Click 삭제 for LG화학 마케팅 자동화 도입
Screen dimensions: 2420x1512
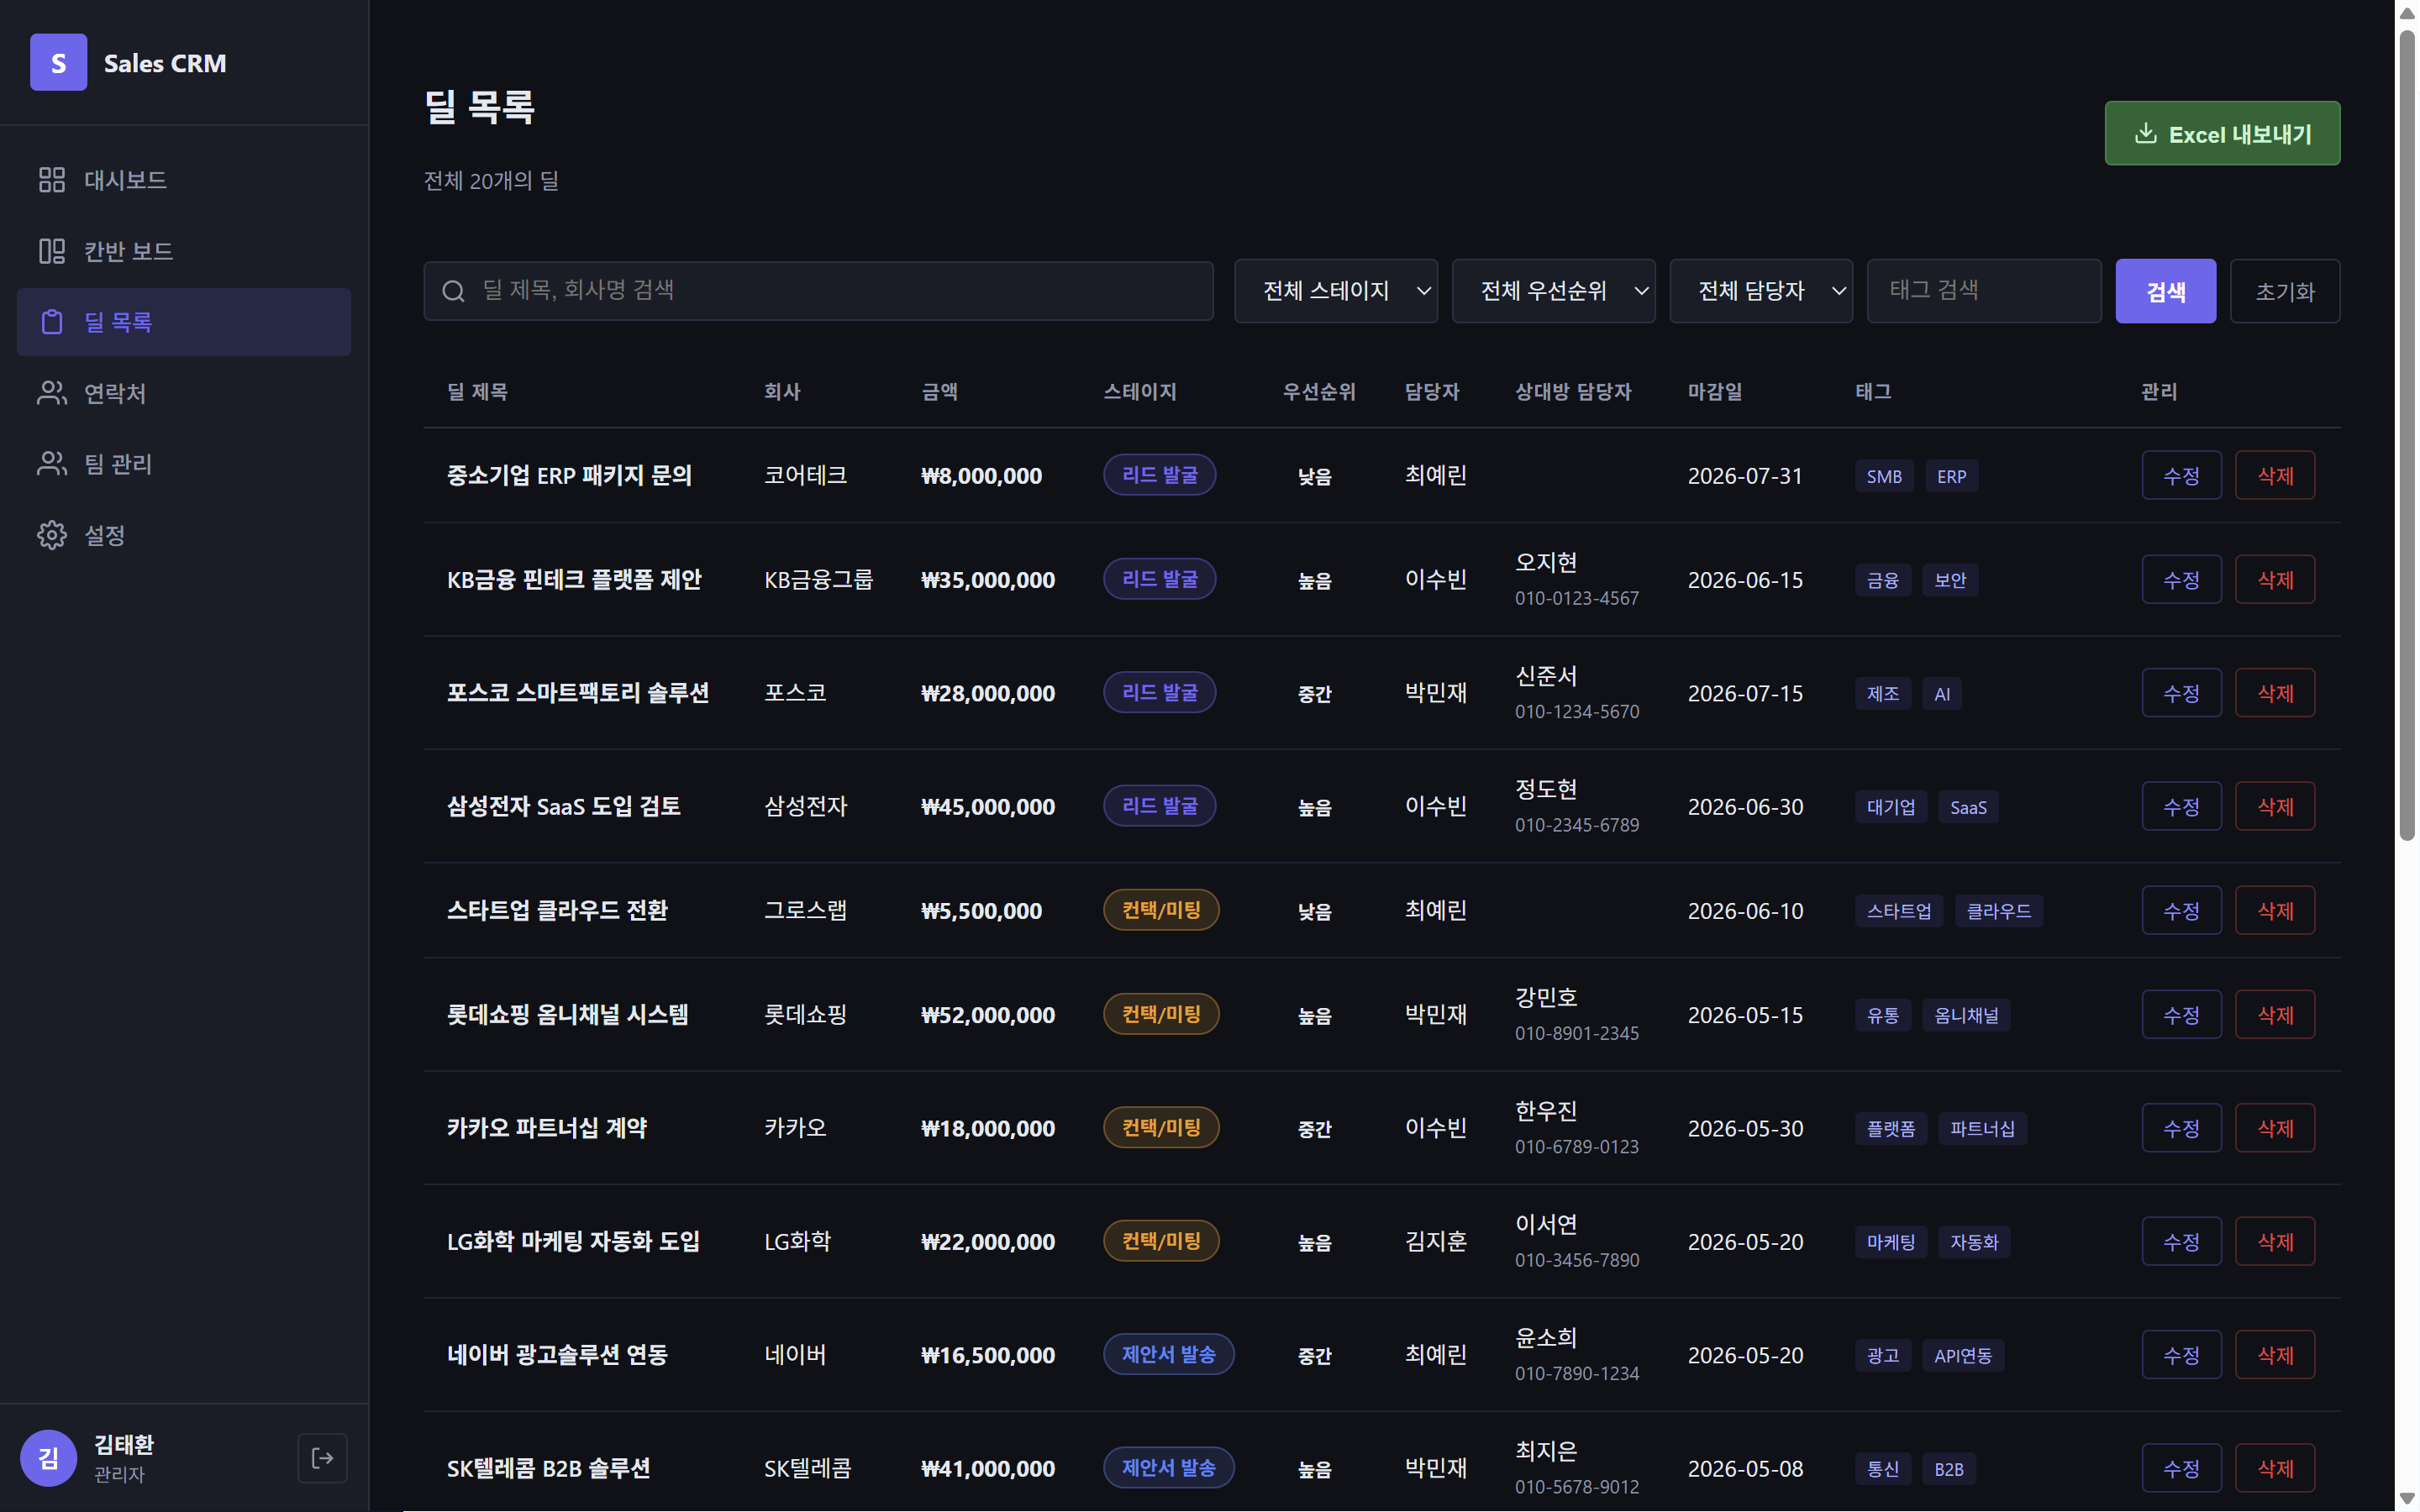[2275, 1242]
